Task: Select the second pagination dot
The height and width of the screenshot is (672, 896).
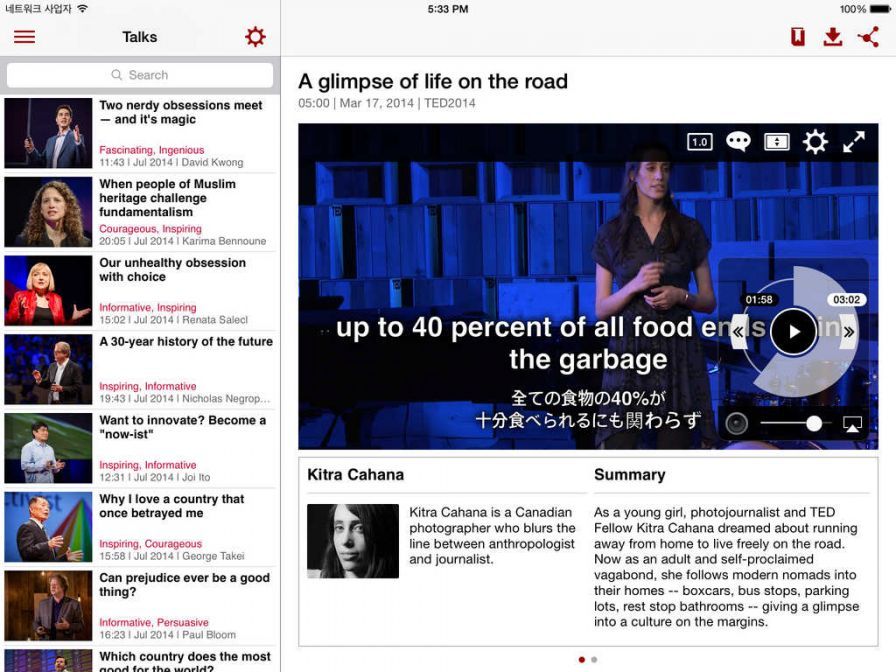Action: click(x=595, y=659)
